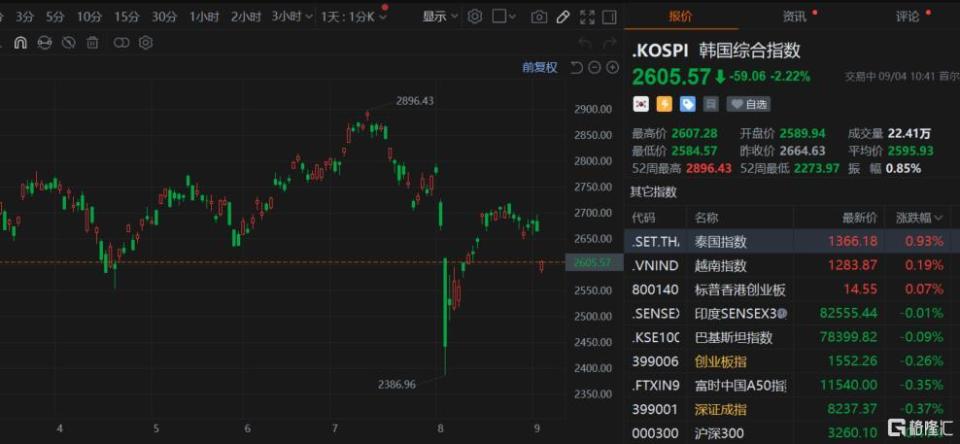Expand the 3小时 interval dropdown
Image resolution: width=960 pixels, height=444 pixels.
[292, 17]
